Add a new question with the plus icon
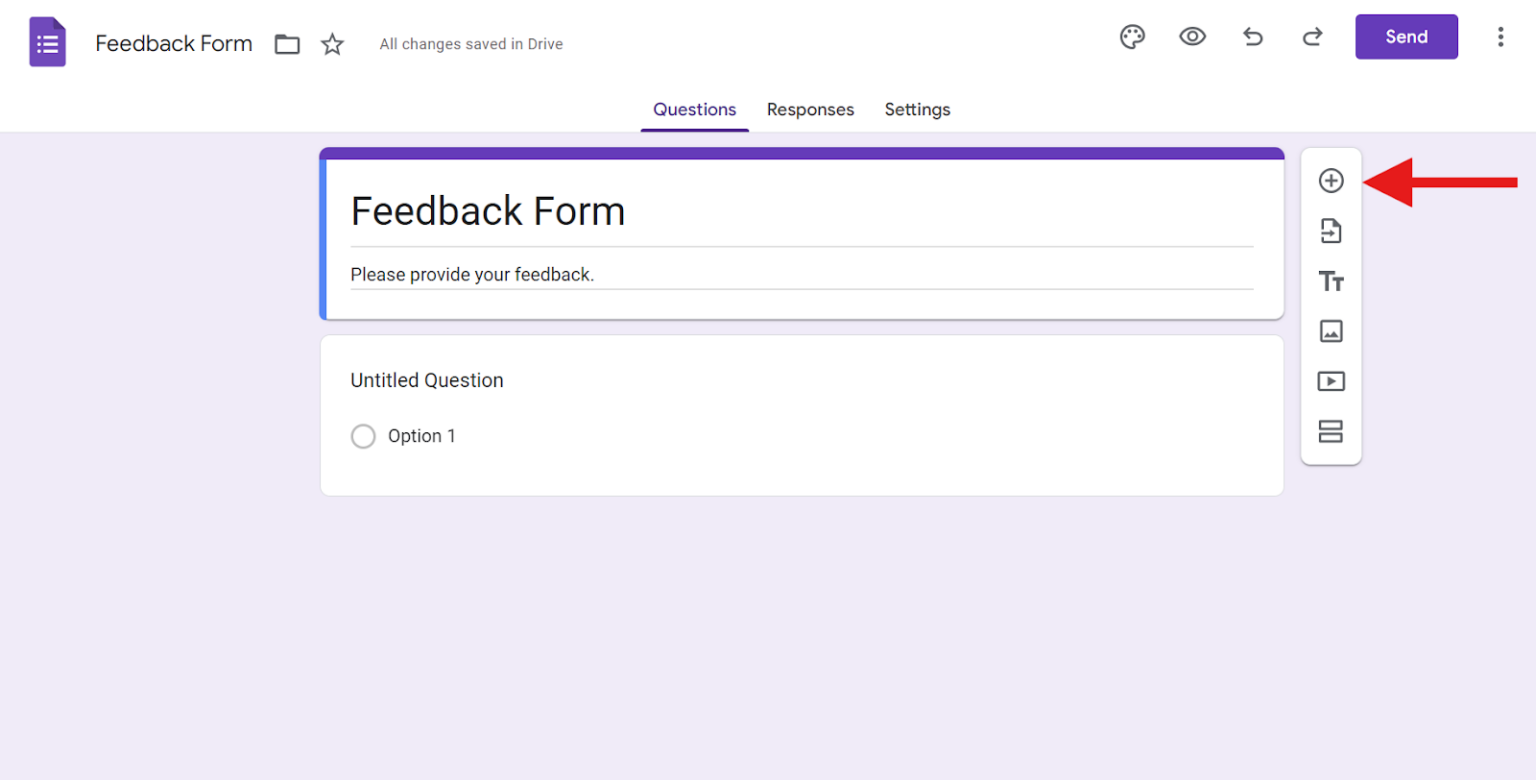 click(x=1331, y=180)
